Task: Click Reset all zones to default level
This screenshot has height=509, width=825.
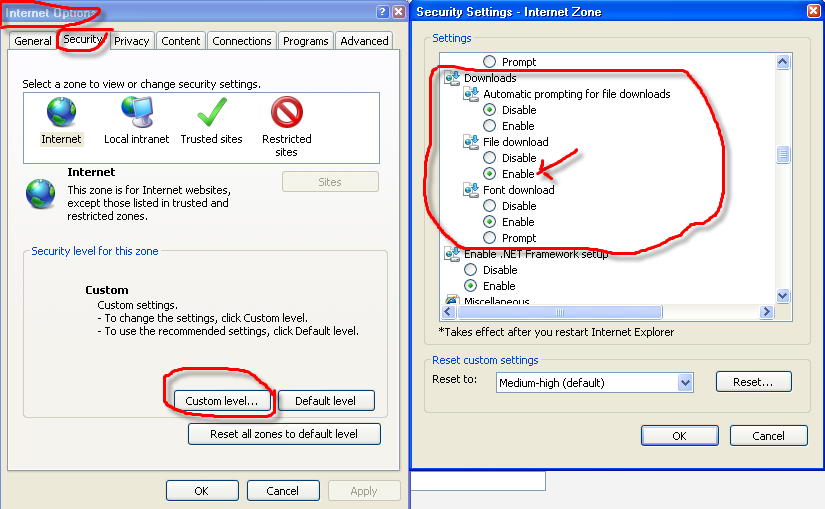Action: tap(284, 434)
